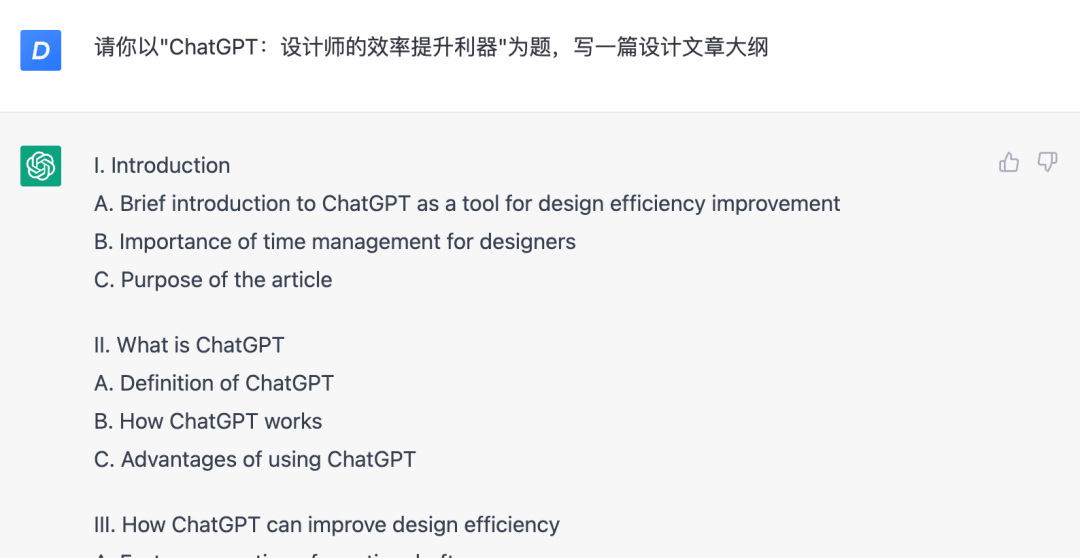Click the thumbs up icon
The width and height of the screenshot is (1080, 558).
tap(1008, 162)
